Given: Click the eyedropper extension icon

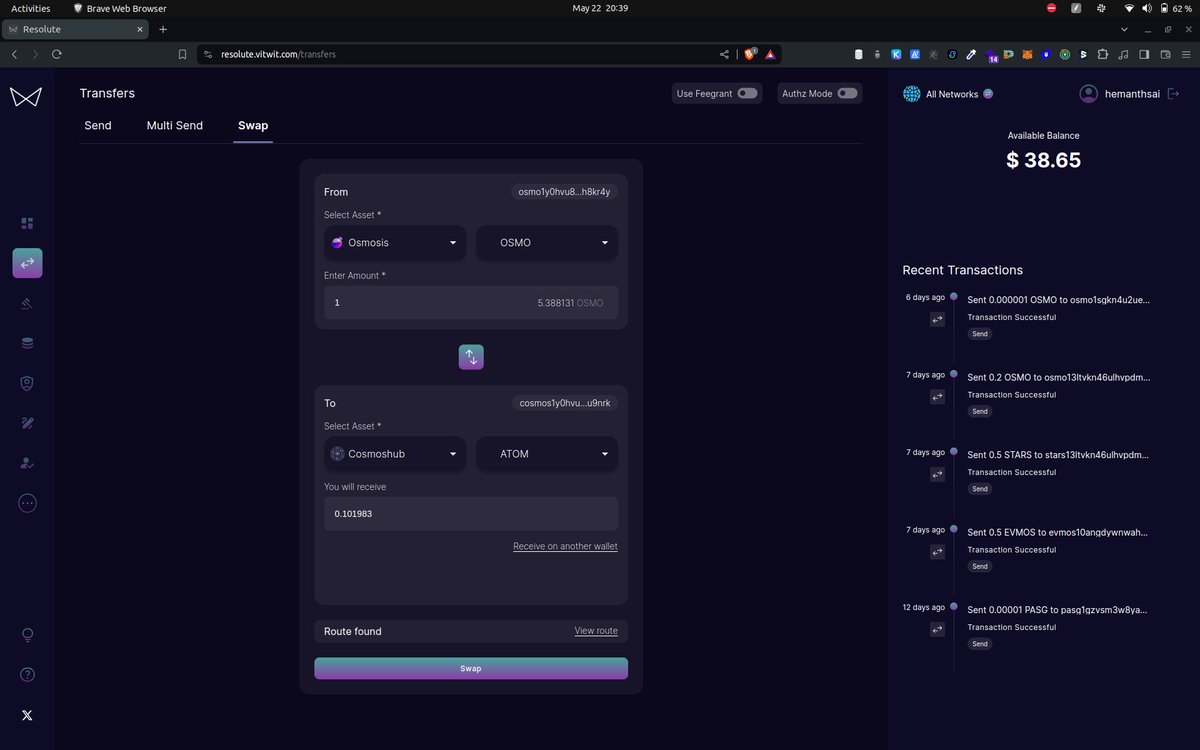Looking at the screenshot, I should (x=971, y=54).
